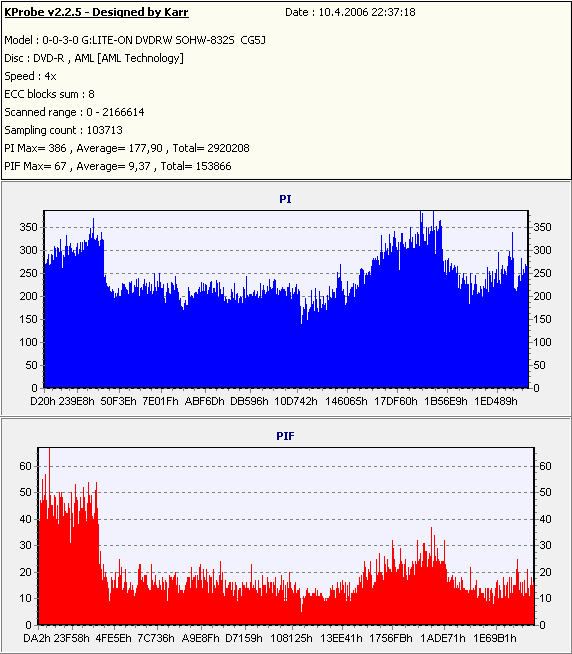Click the PI chart title
Screen dimensions: 572x654
coord(285,199)
